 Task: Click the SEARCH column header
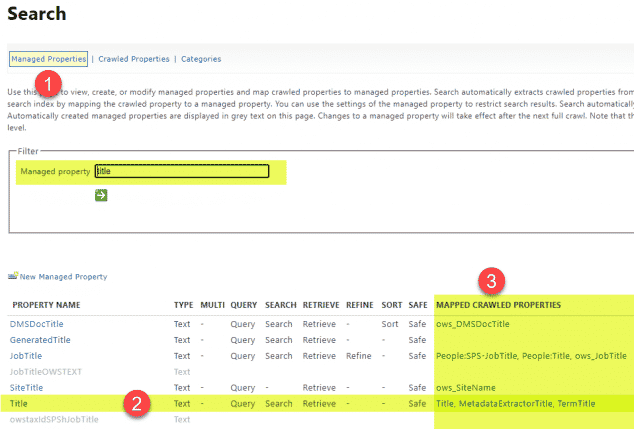point(281,305)
